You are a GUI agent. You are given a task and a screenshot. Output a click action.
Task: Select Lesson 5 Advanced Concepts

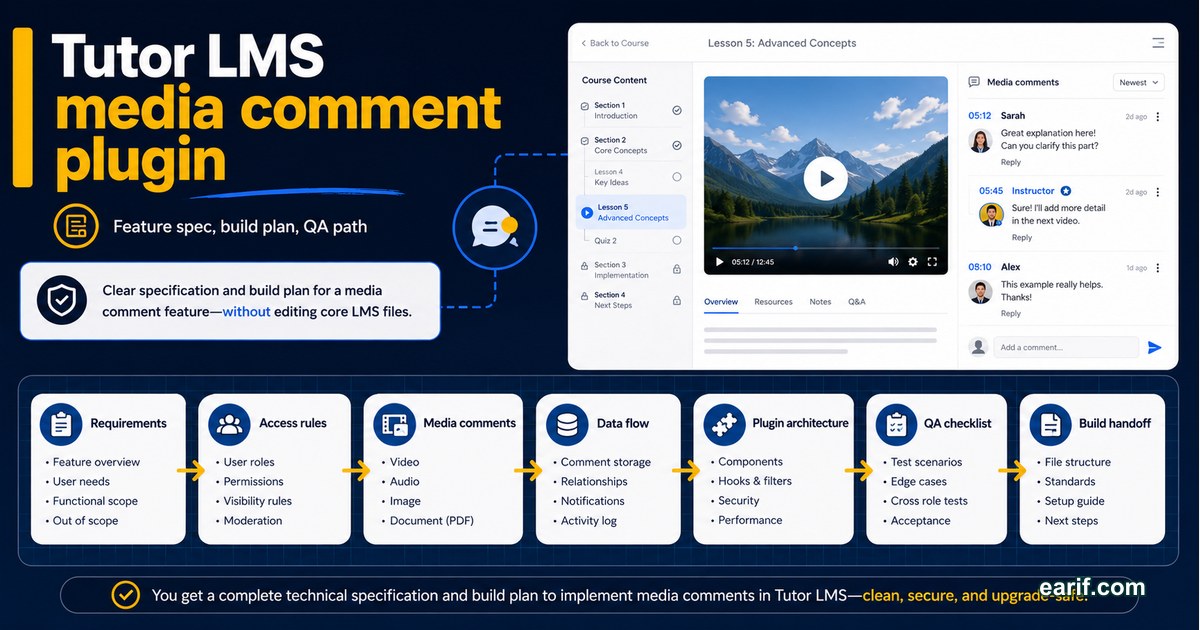[x=631, y=212]
